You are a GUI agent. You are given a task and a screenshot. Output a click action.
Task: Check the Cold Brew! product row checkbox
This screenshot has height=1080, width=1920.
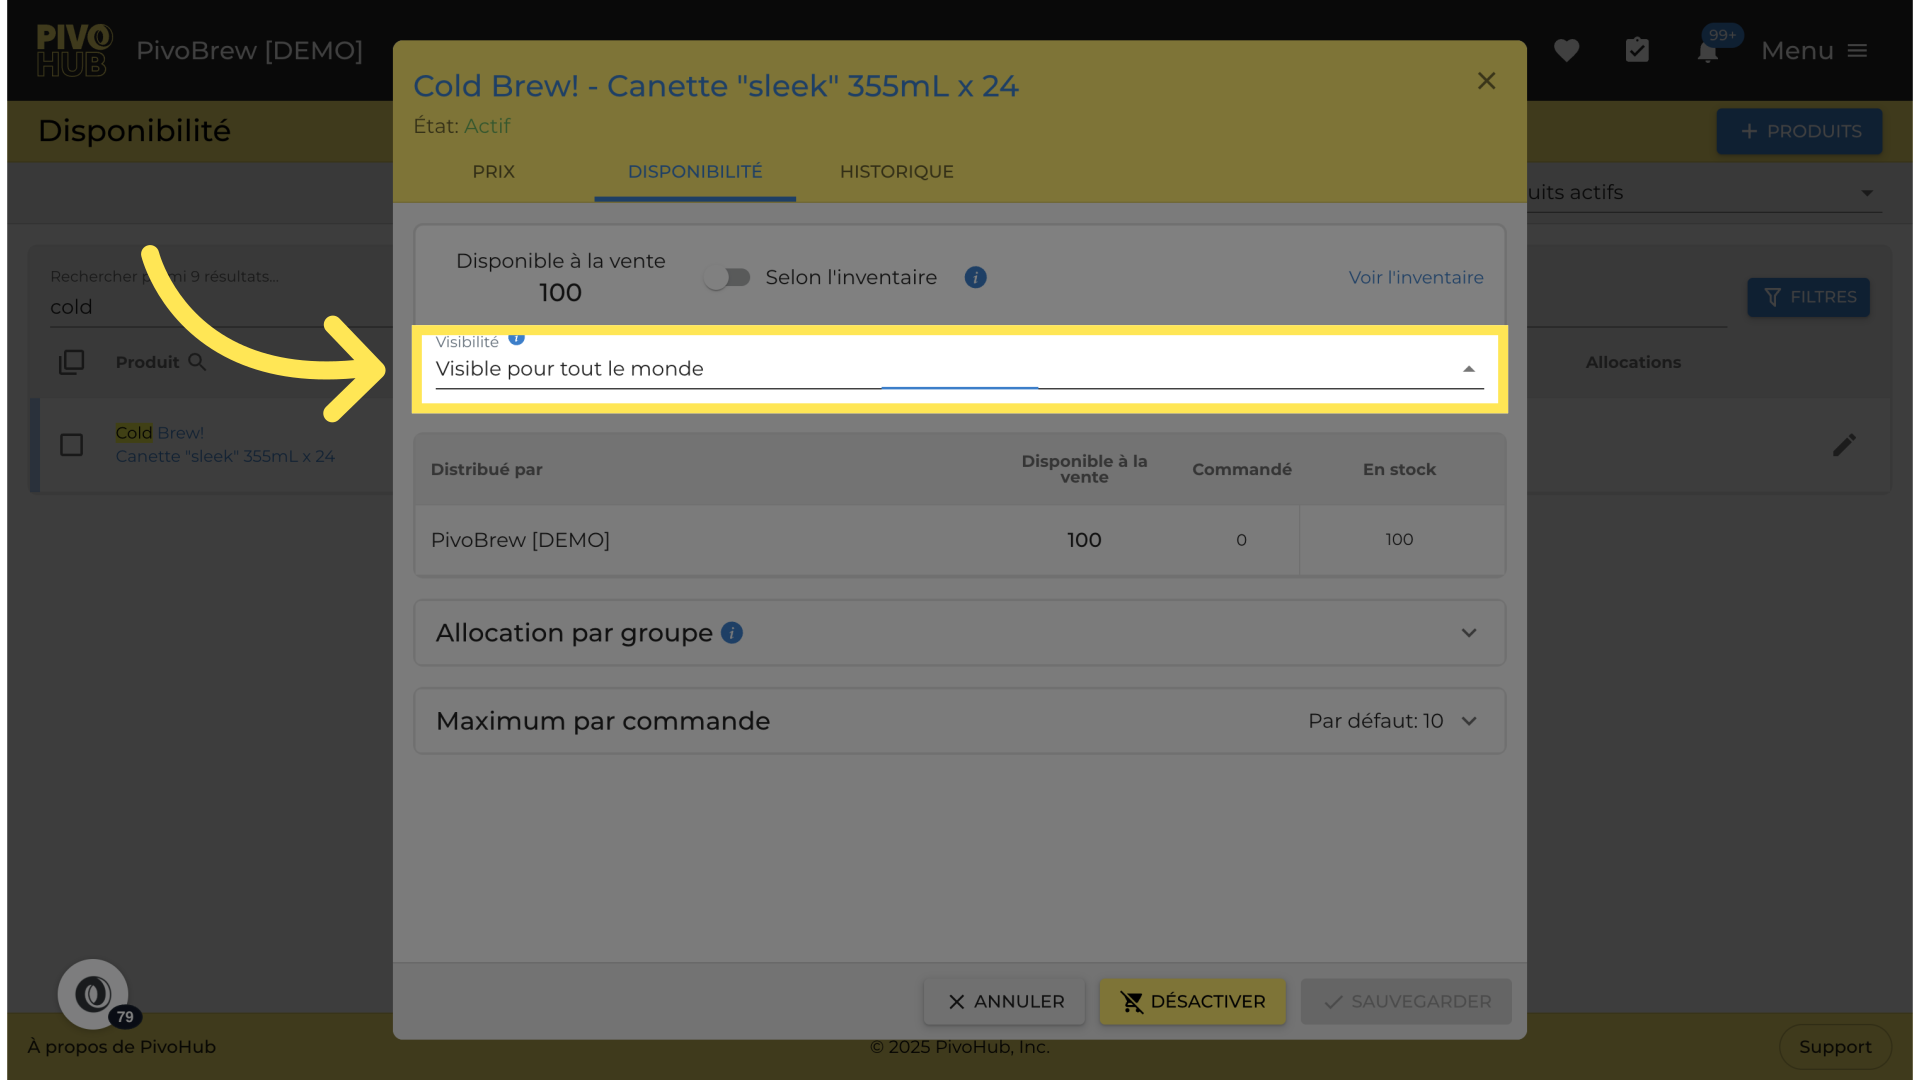71,445
